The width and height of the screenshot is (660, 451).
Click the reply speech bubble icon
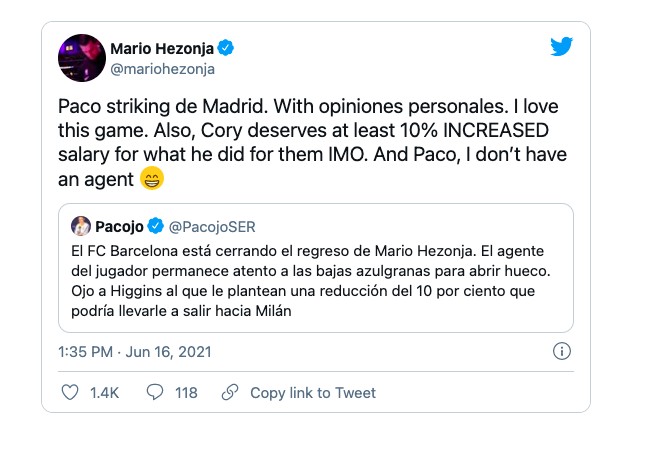click(x=155, y=393)
